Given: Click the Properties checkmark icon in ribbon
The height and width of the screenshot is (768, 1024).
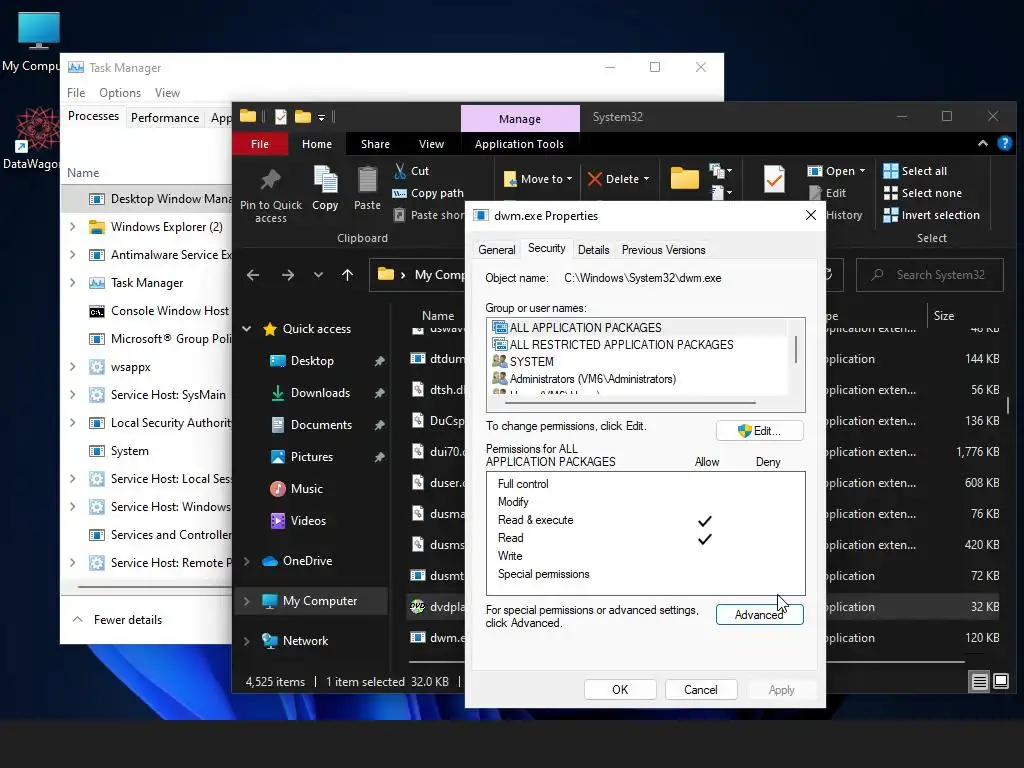Looking at the screenshot, I should [774, 179].
